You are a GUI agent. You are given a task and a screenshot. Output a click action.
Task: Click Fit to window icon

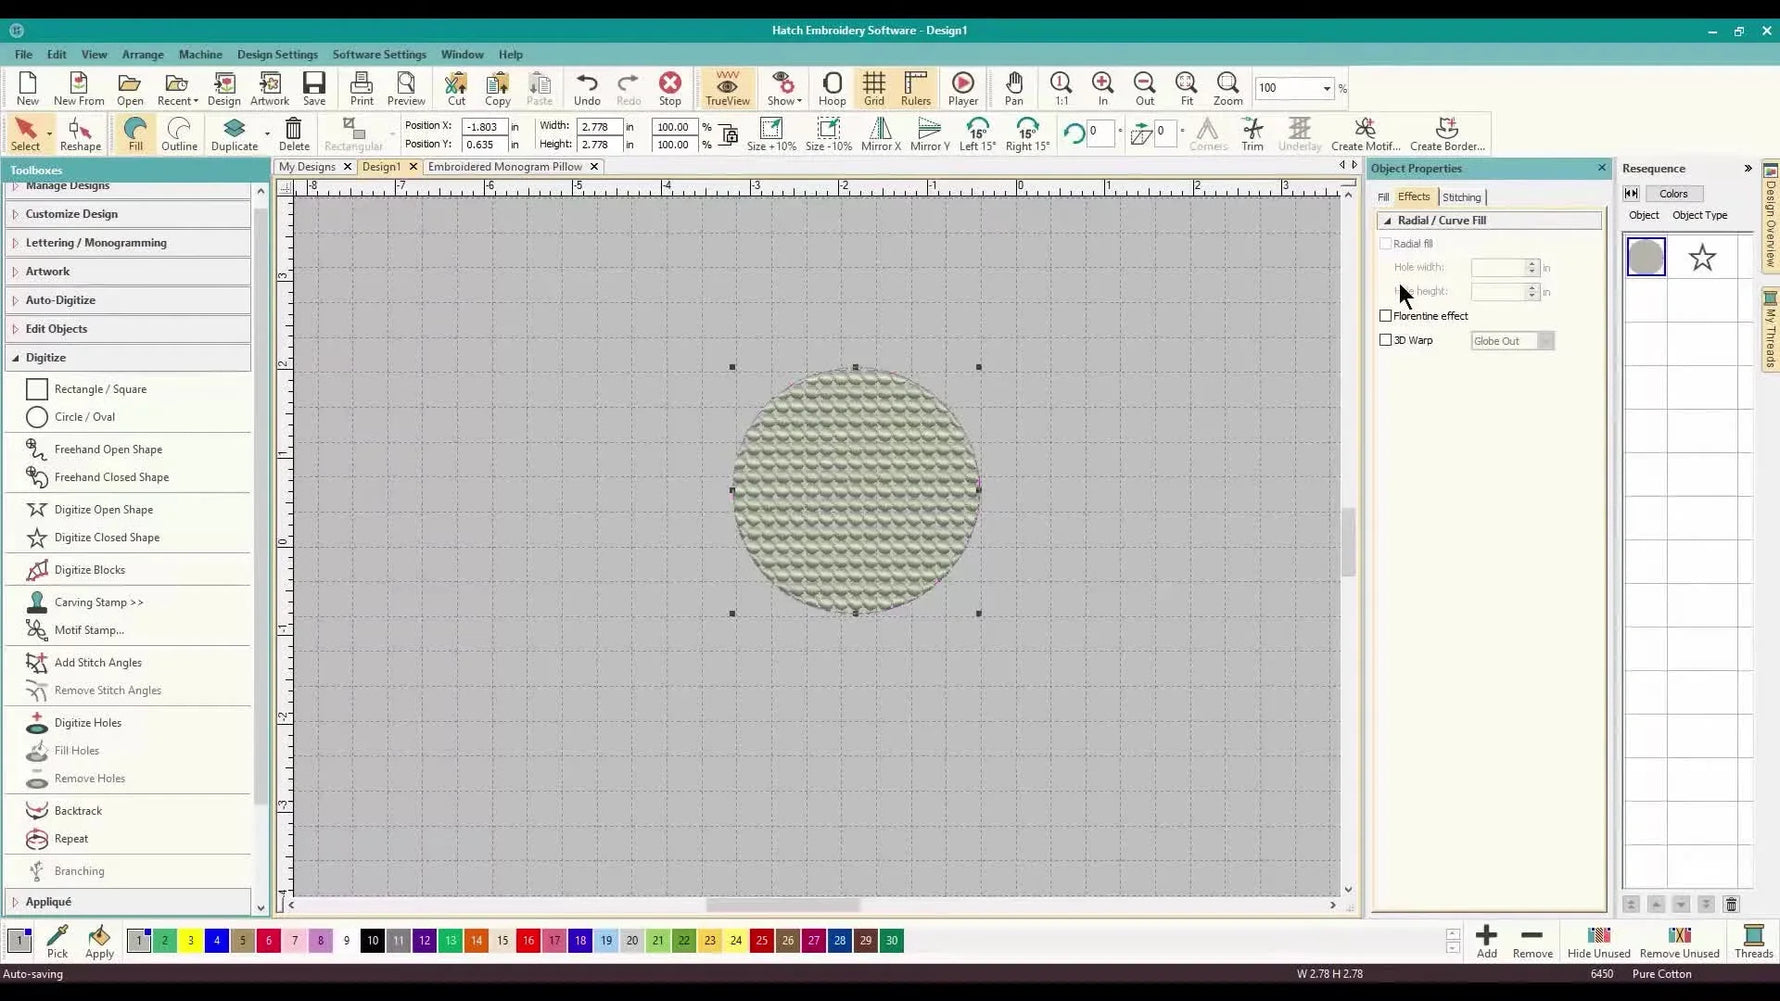[x=1186, y=88]
